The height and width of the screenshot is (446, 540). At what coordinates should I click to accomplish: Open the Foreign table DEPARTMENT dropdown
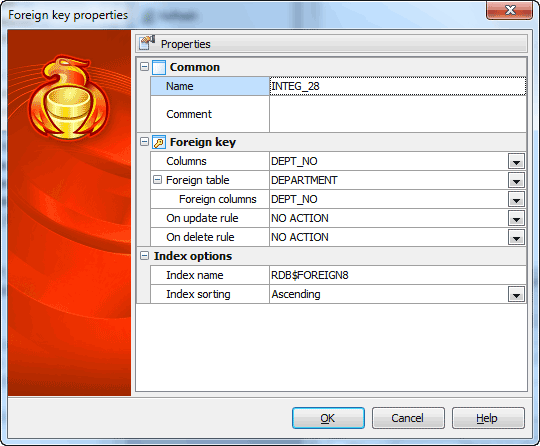516,180
